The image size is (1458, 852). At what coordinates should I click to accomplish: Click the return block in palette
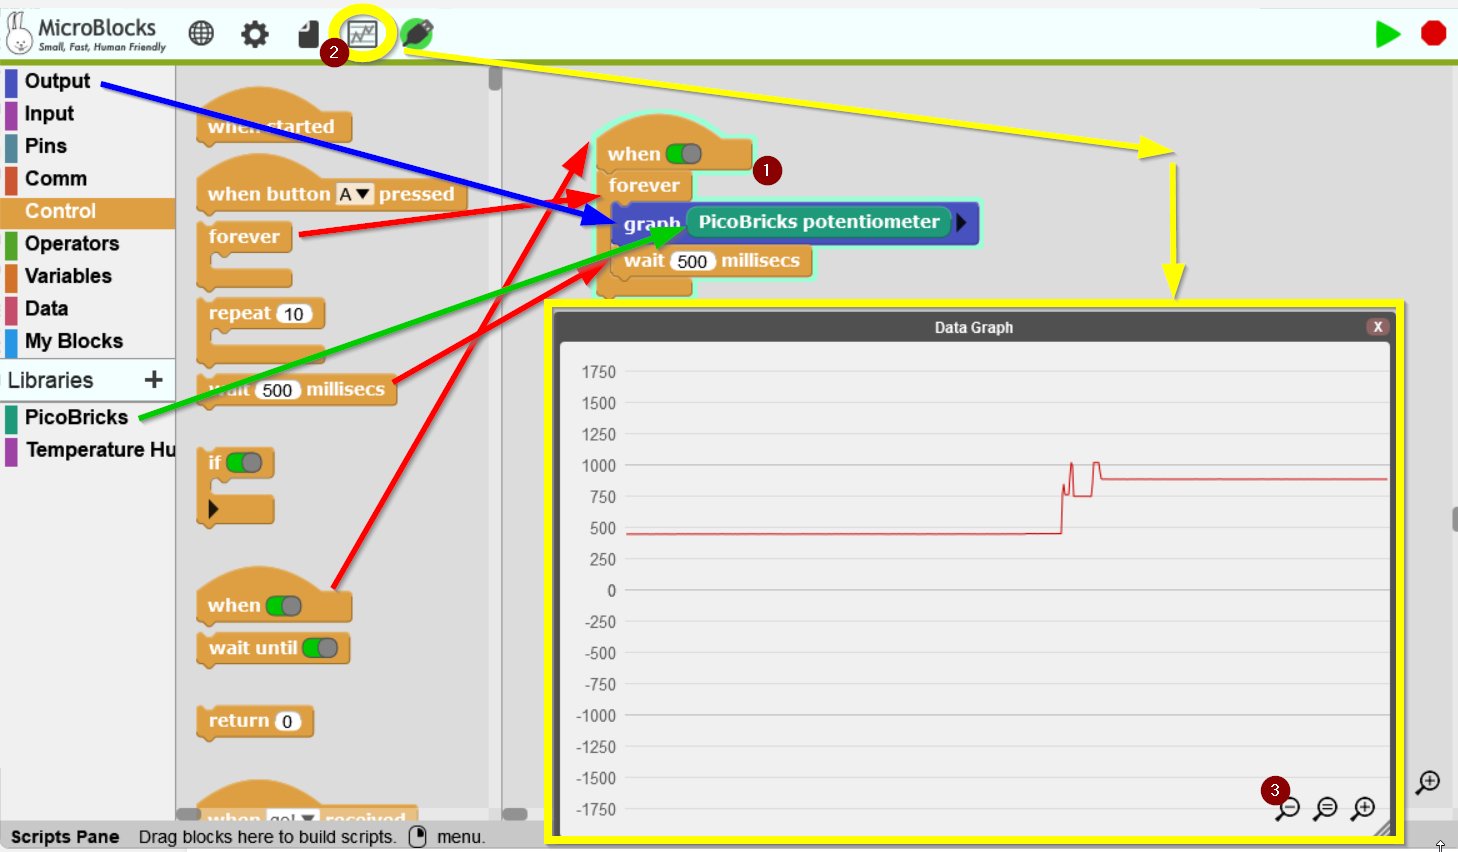tap(255, 721)
